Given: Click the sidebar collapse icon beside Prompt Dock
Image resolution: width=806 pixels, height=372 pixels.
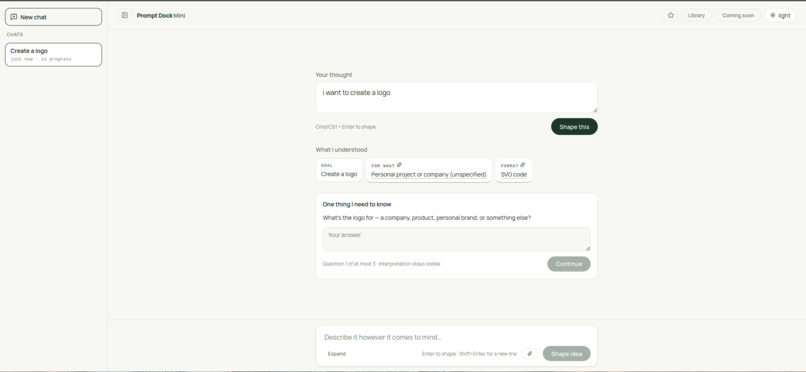Looking at the screenshot, I should 124,15.
